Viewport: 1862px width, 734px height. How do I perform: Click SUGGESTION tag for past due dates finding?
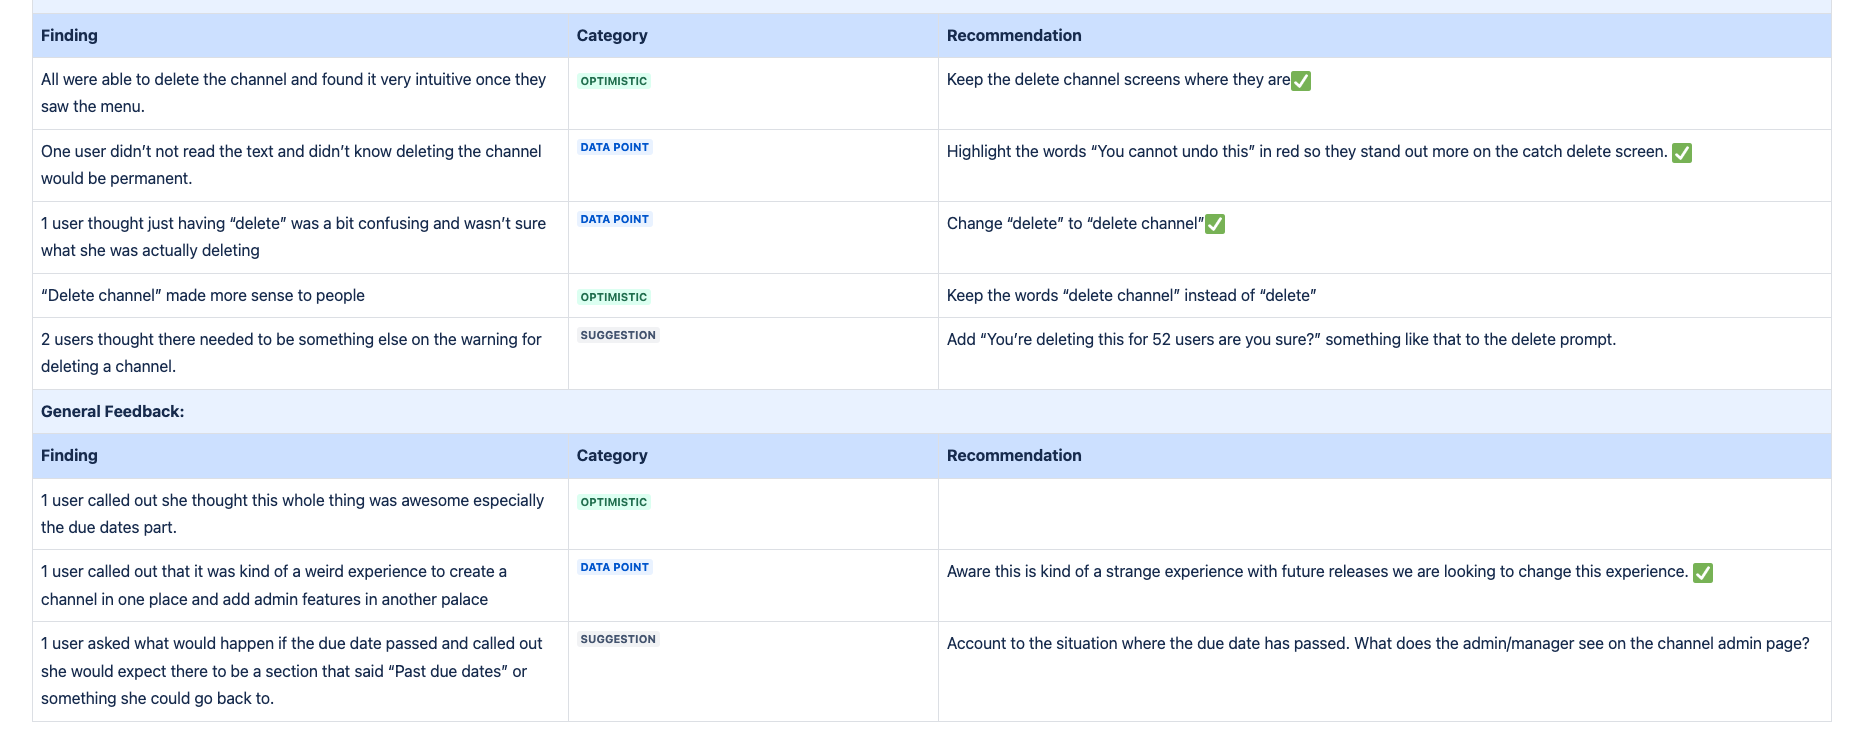tap(618, 639)
